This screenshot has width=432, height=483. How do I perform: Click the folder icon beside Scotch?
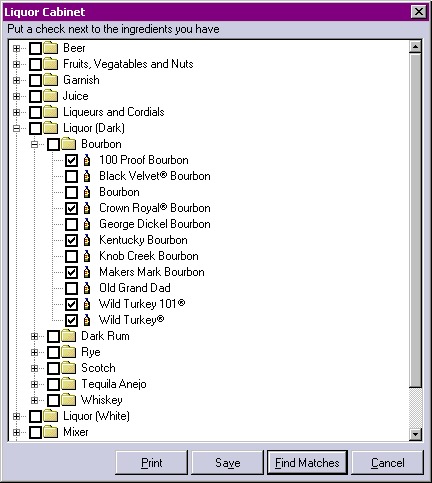pos(69,368)
